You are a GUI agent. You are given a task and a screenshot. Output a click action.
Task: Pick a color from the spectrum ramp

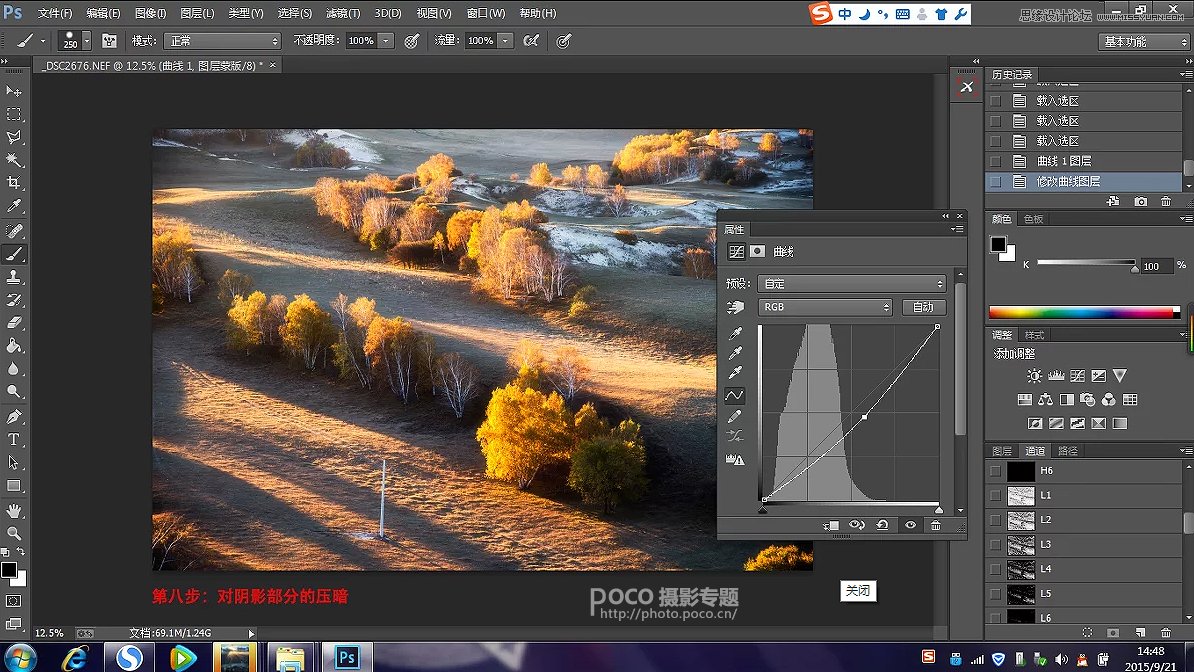tap(1084, 312)
